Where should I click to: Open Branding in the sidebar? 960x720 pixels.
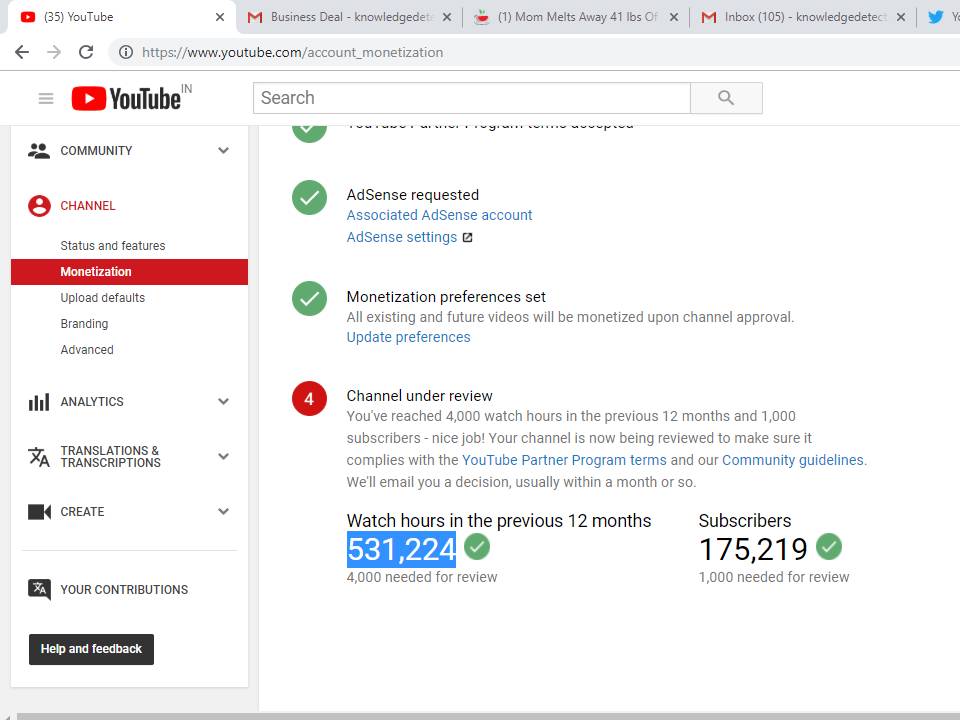pos(84,324)
